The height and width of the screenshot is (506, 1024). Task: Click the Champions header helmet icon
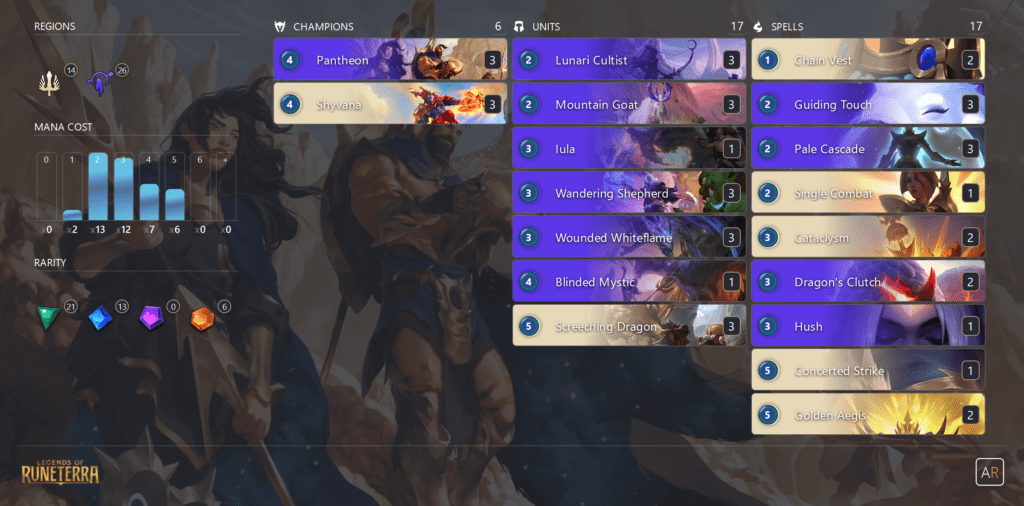pyautogui.click(x=280, y=27)
